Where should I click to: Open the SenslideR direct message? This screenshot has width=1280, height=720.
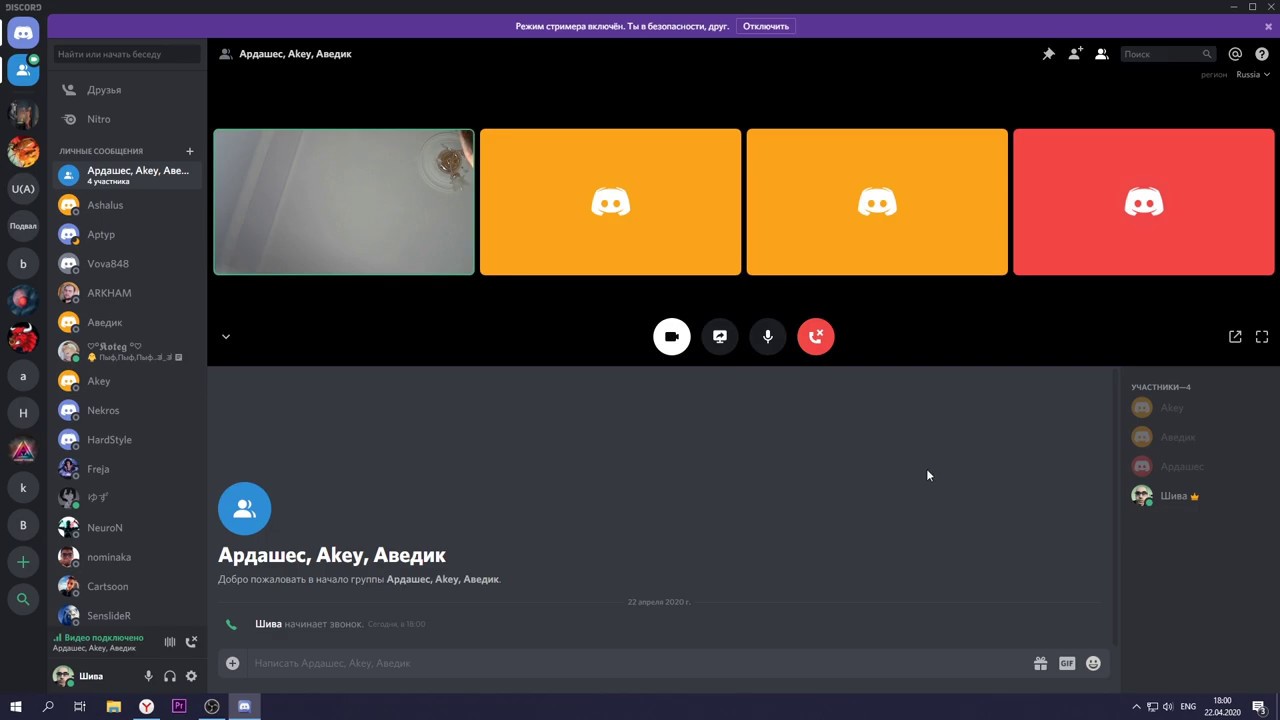127,616
